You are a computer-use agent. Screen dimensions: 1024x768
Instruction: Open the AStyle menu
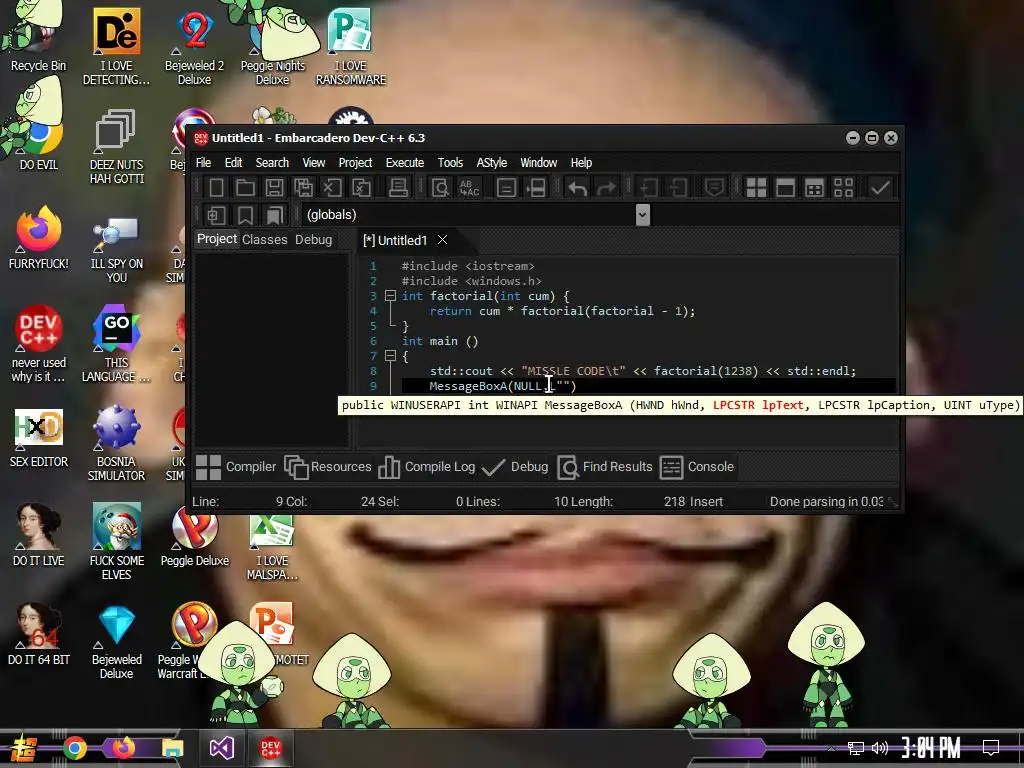492,163
